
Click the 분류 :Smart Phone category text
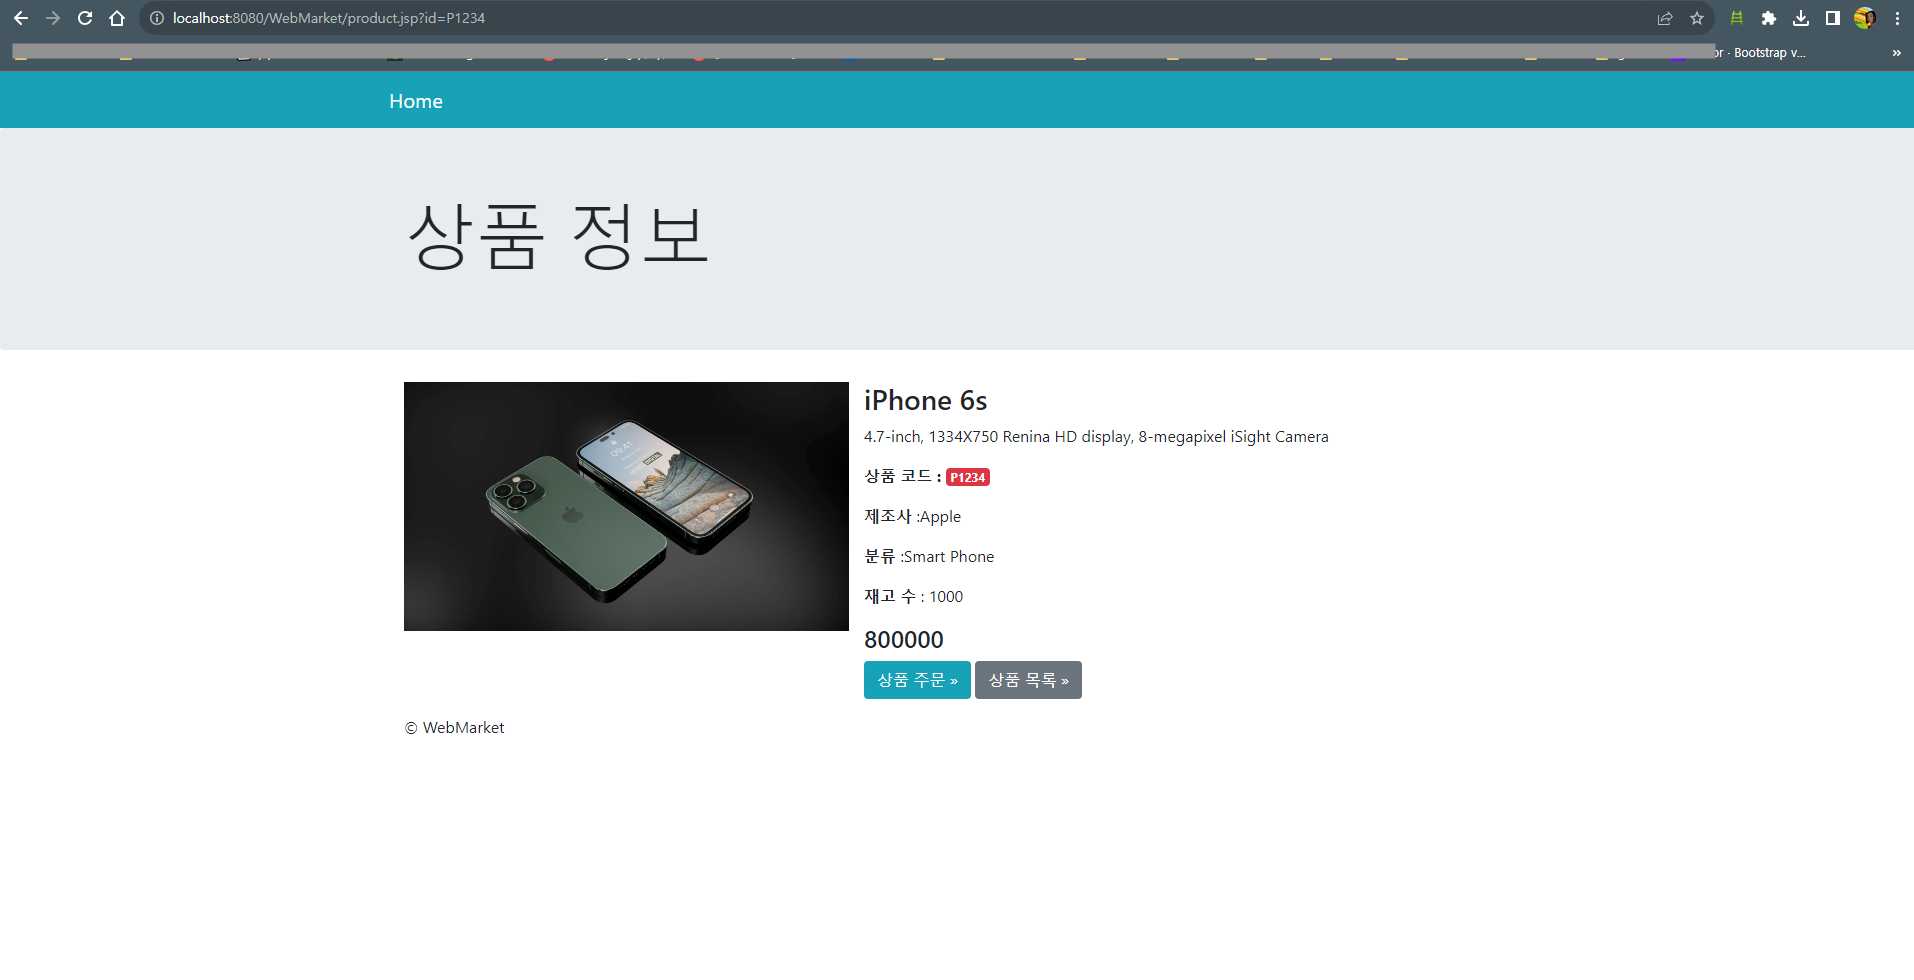[929, 556]
